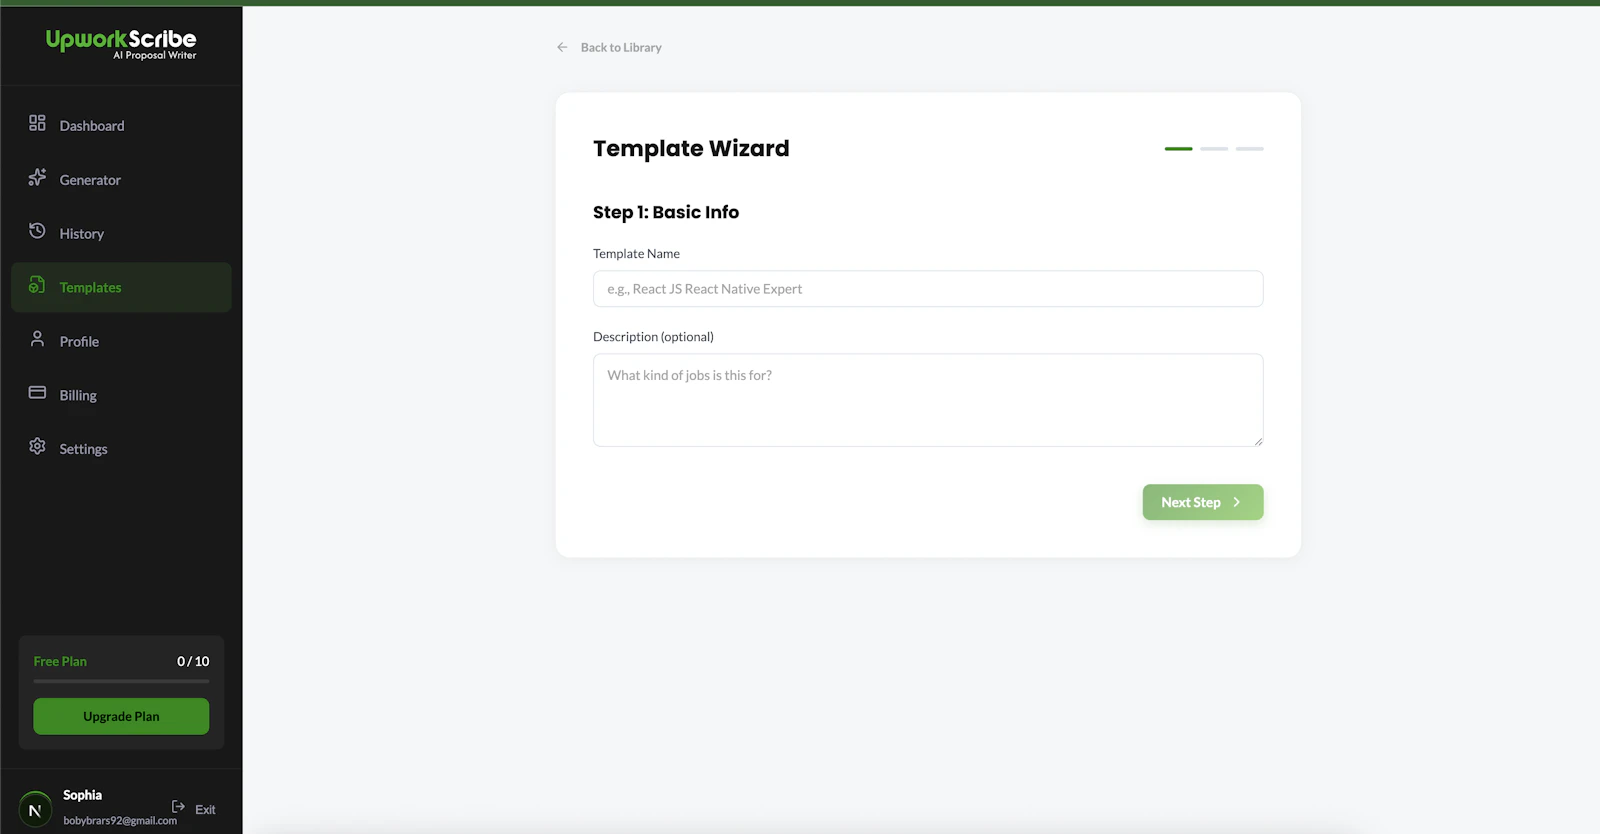
Task: Click the Template Name field label
Action: click(636, 254)
